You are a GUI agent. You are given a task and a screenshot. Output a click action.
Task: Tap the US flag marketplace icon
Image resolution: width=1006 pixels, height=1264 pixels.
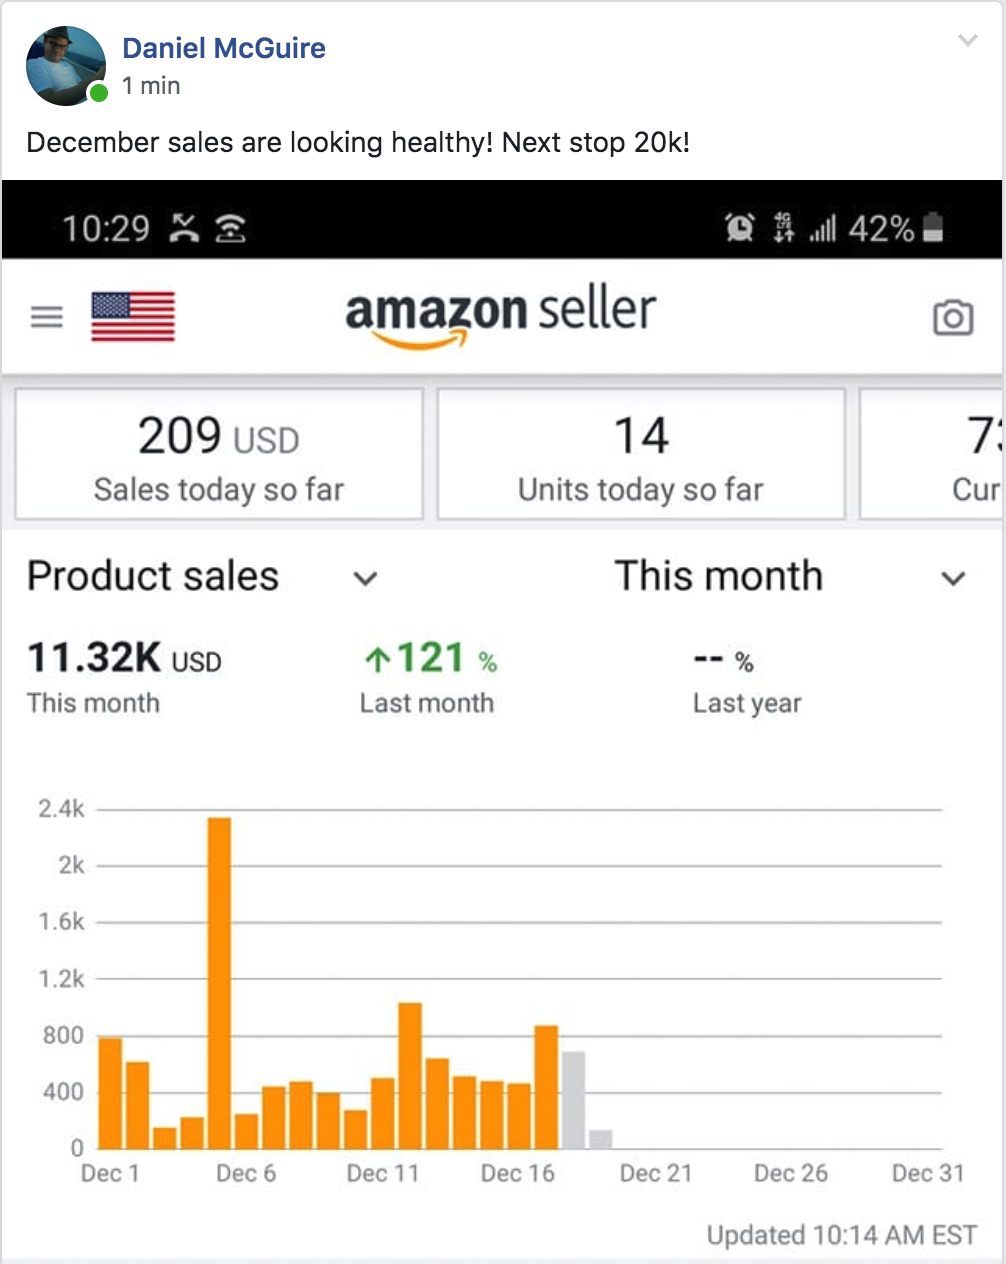133,317
